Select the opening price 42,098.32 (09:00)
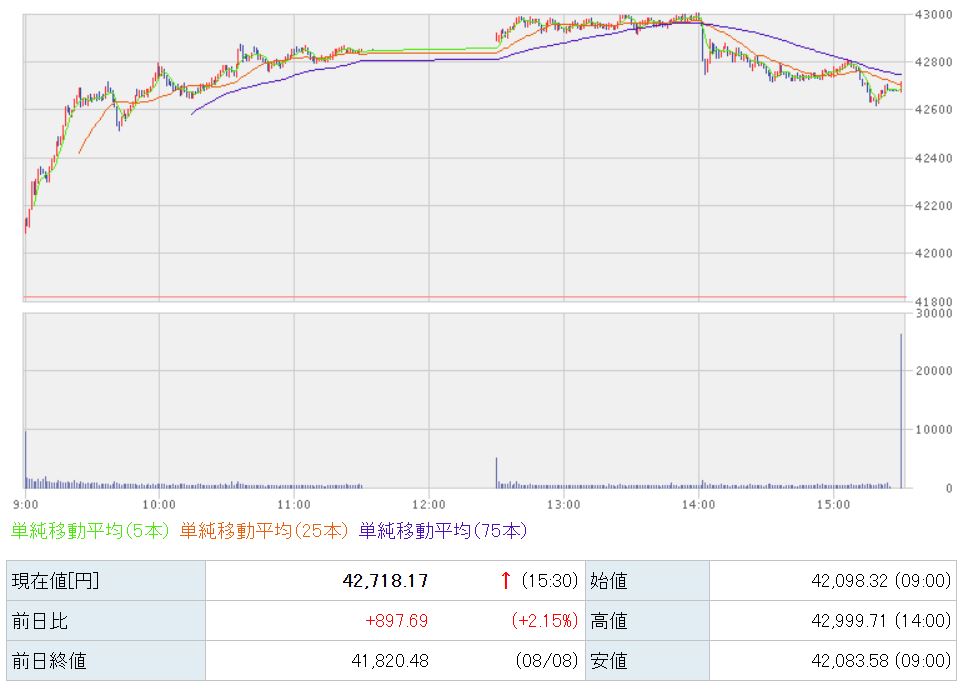Screen dimensions: 968x689 (881, 580)
